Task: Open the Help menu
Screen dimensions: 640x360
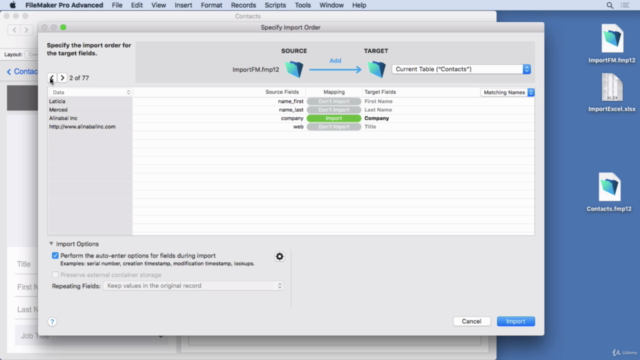Action: pyautogui.click(x=359, y=5)
